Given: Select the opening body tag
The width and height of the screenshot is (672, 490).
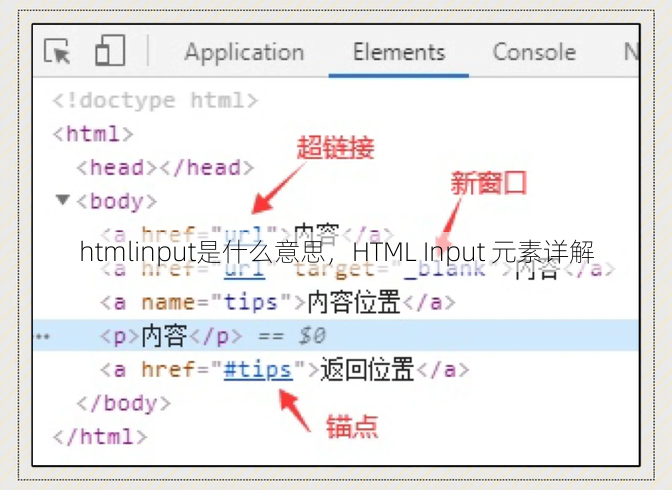Looking at the screenshot, I should [x=117, y=201].
